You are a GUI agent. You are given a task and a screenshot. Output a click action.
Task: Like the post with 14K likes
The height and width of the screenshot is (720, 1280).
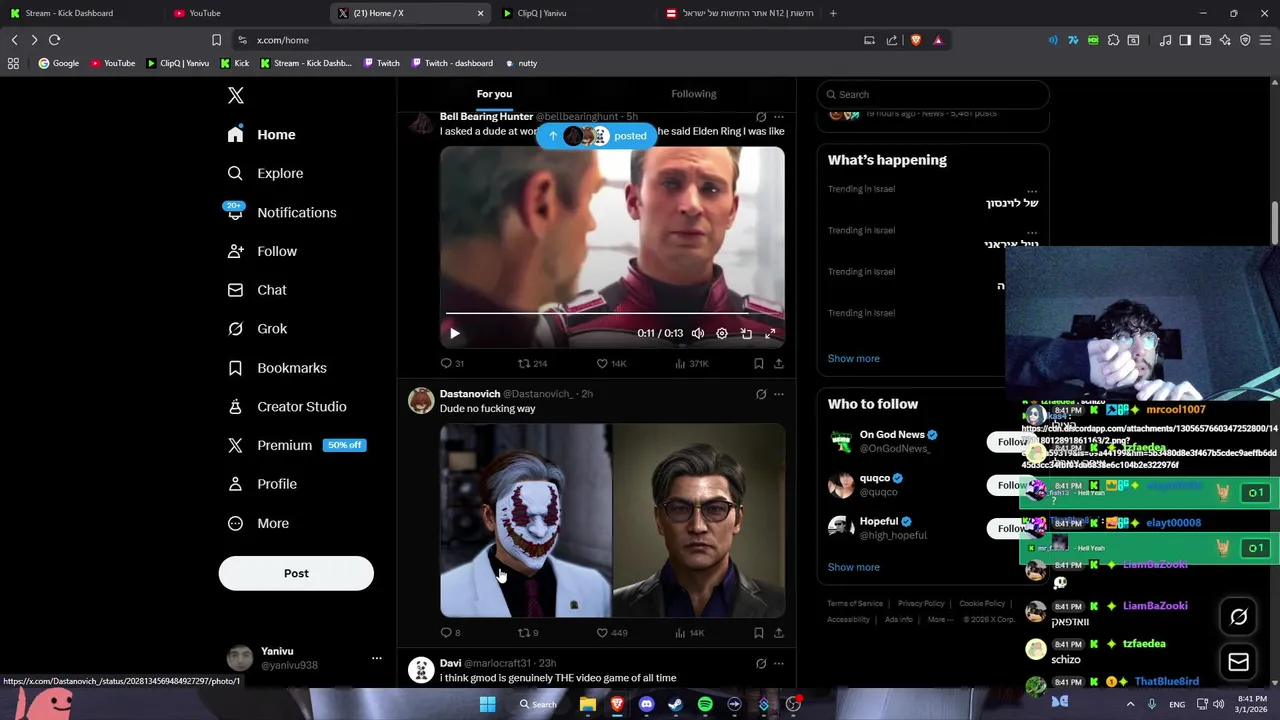(611, 363)
